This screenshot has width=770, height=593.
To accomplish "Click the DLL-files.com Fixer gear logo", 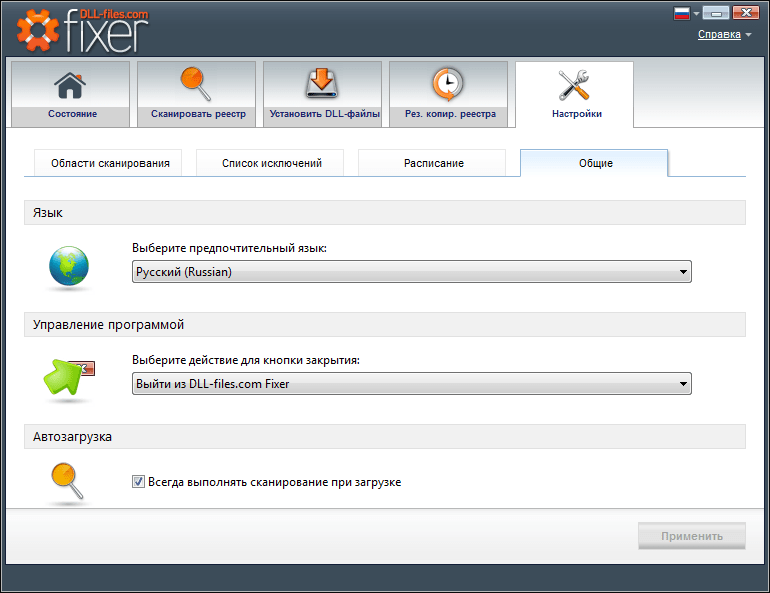I will (37, 31).
